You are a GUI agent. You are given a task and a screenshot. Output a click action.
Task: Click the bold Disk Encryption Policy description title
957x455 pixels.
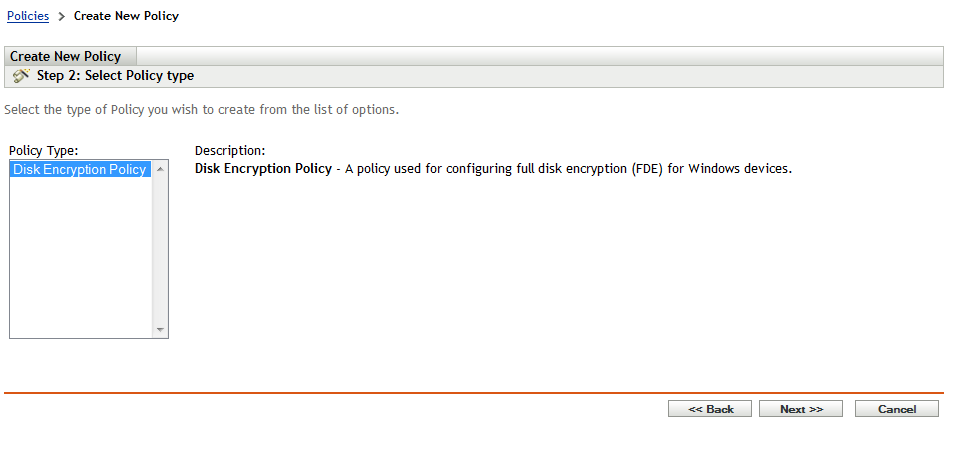[263, 169]
